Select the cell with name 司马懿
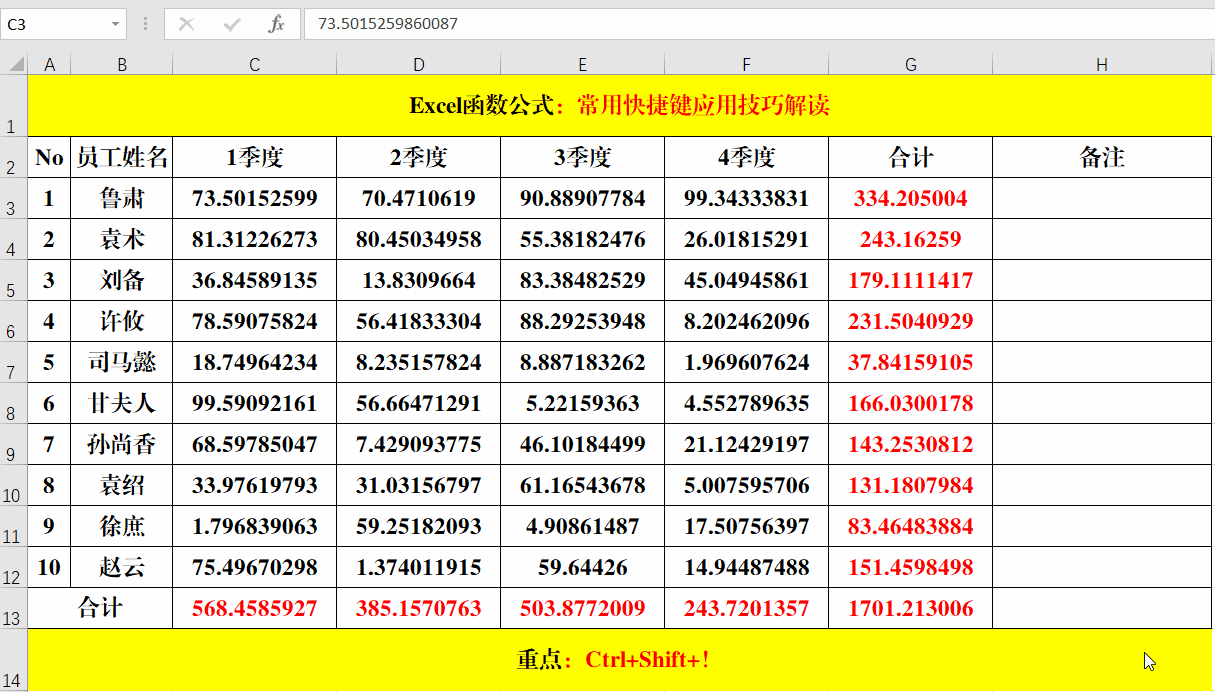Viewport: 1215px width, 692px height. [x=122, y=362]
